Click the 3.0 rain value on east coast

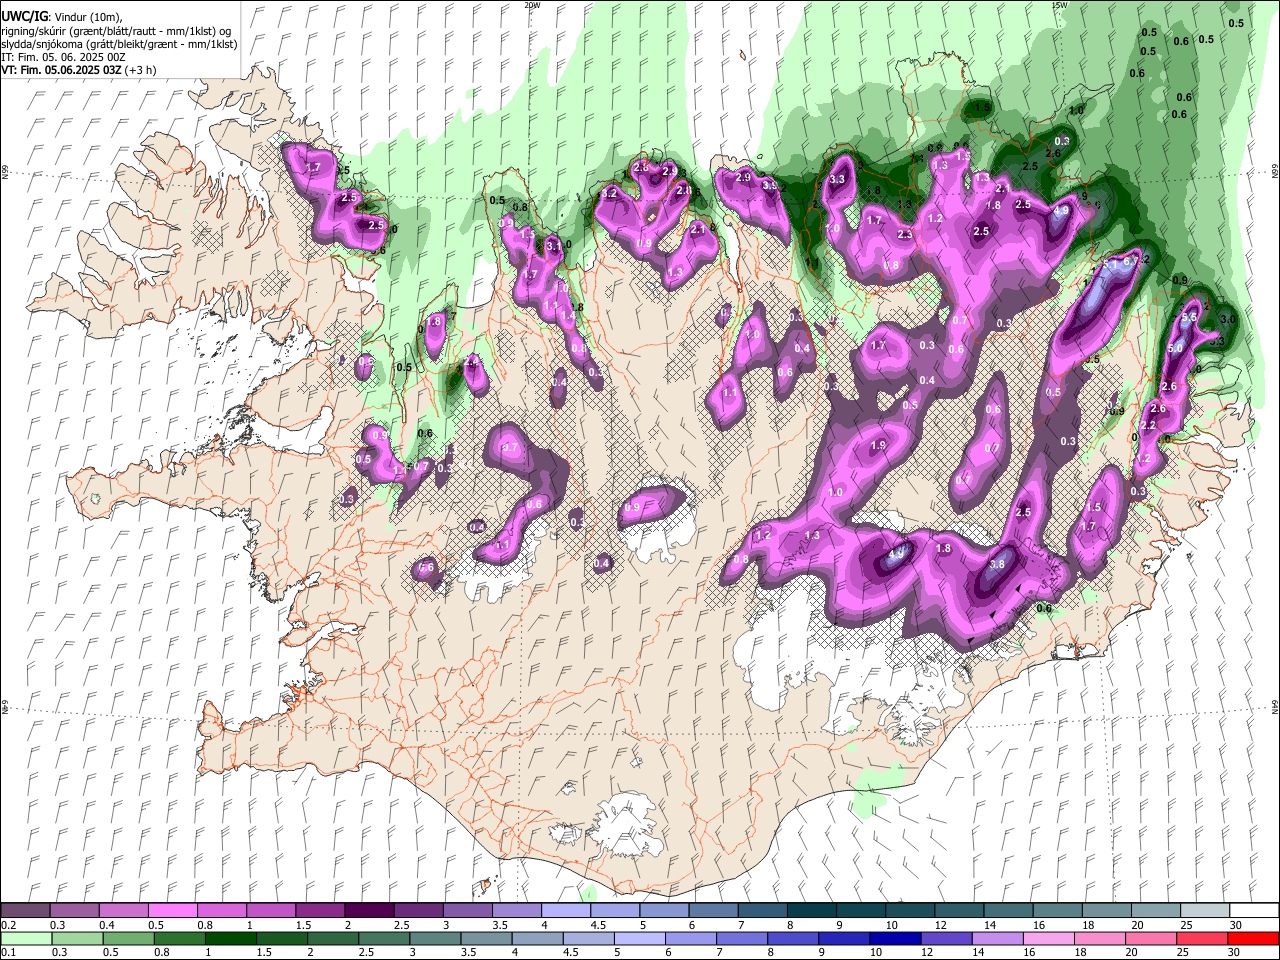(1229, 319)
